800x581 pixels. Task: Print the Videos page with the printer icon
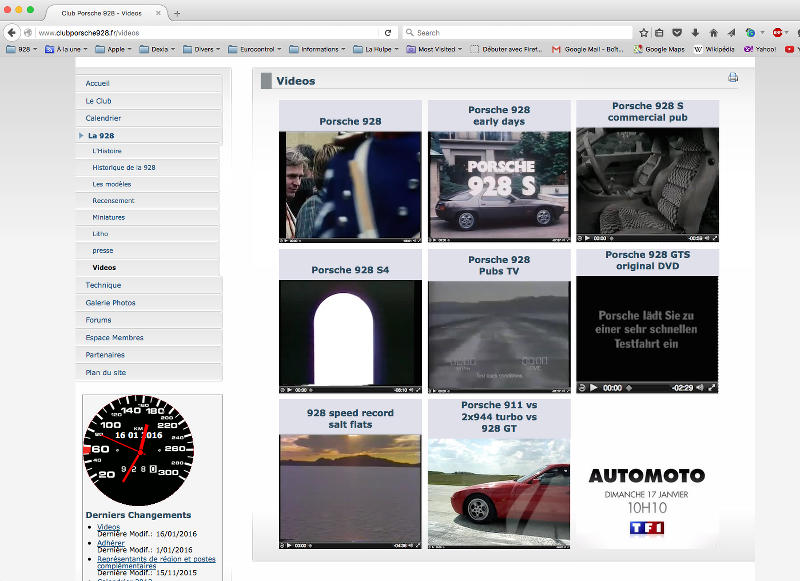coord(733,78)
